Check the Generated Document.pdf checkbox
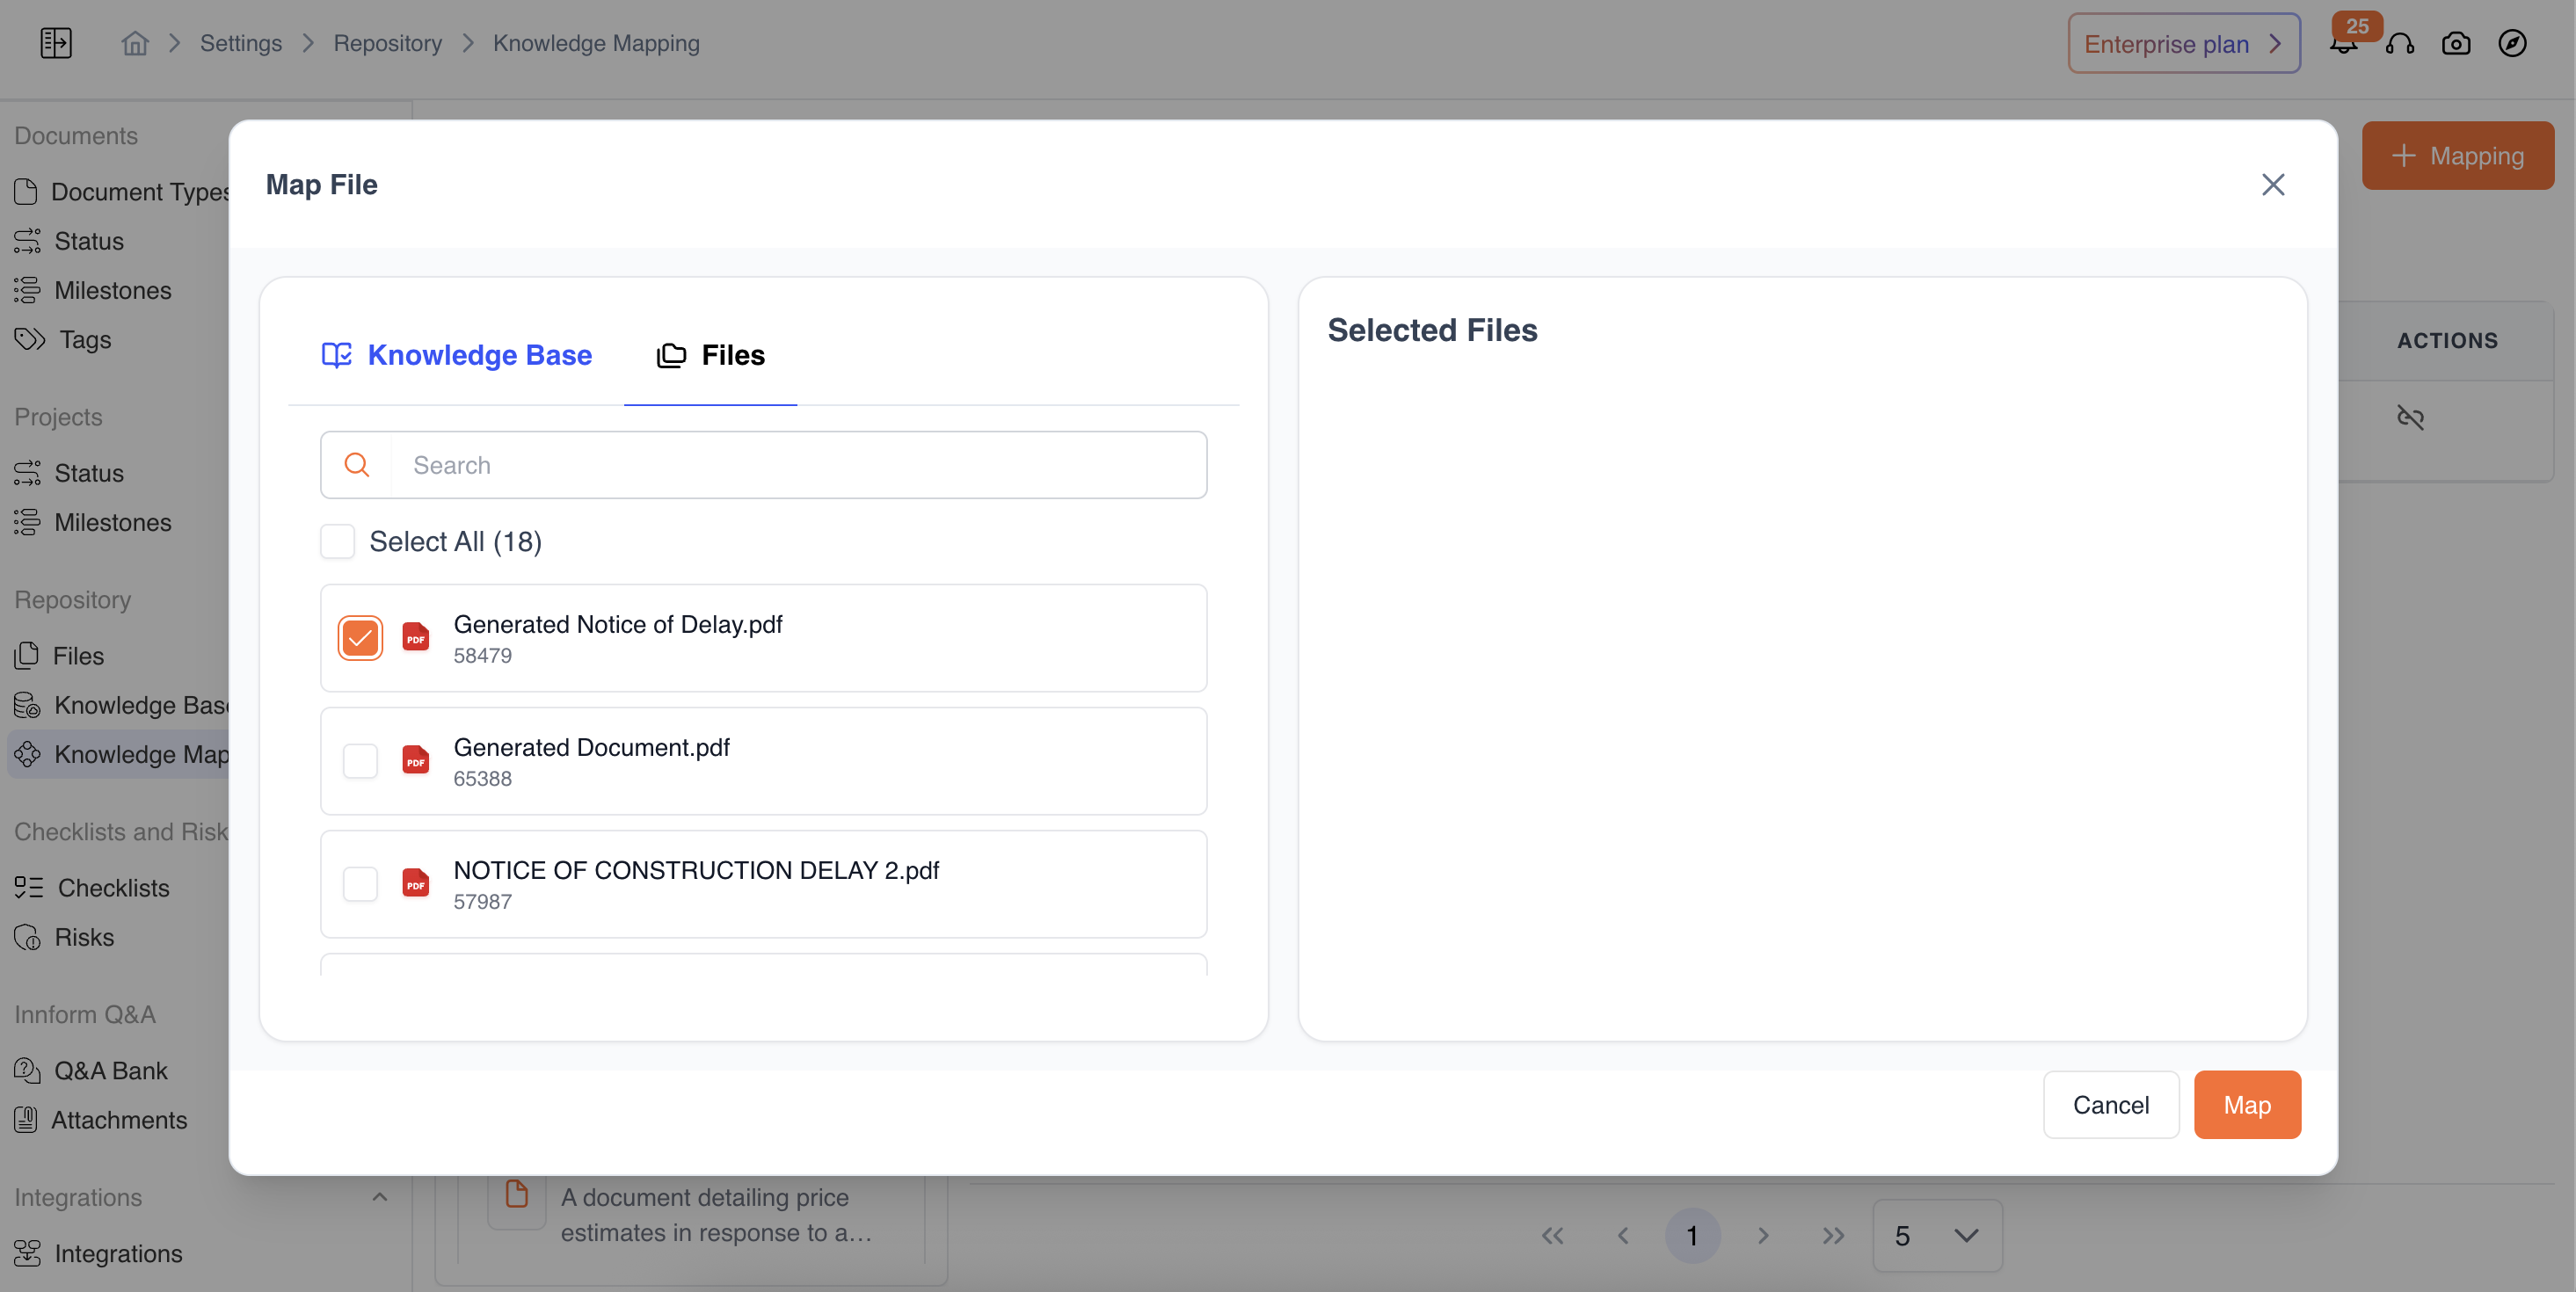Viewport: 2576px width, 1292px height. point(360,761)
